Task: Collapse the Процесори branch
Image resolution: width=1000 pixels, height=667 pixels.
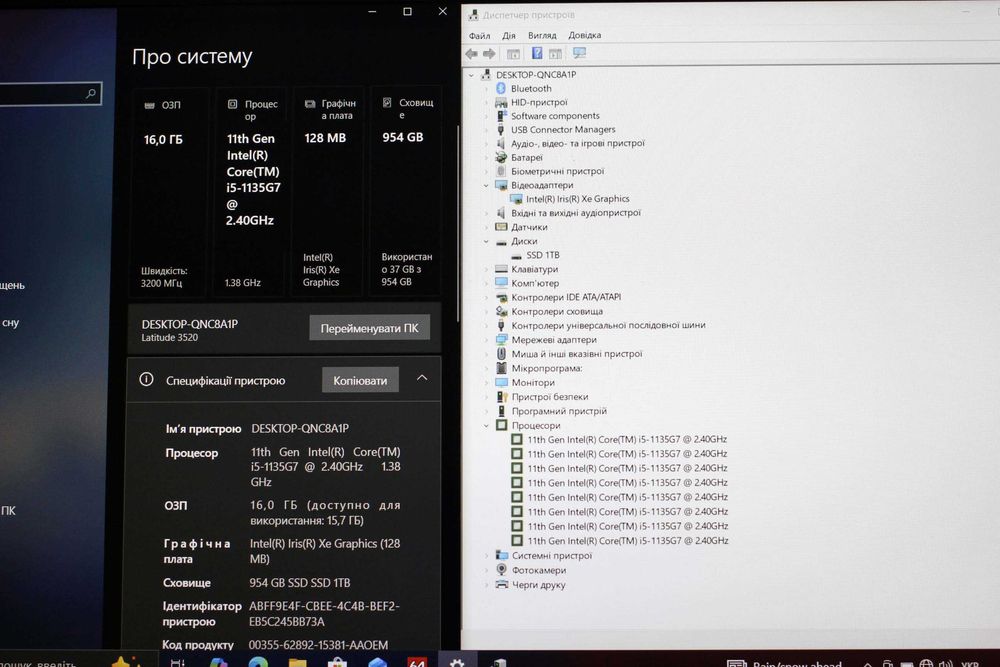Action: tap(486, 425)
